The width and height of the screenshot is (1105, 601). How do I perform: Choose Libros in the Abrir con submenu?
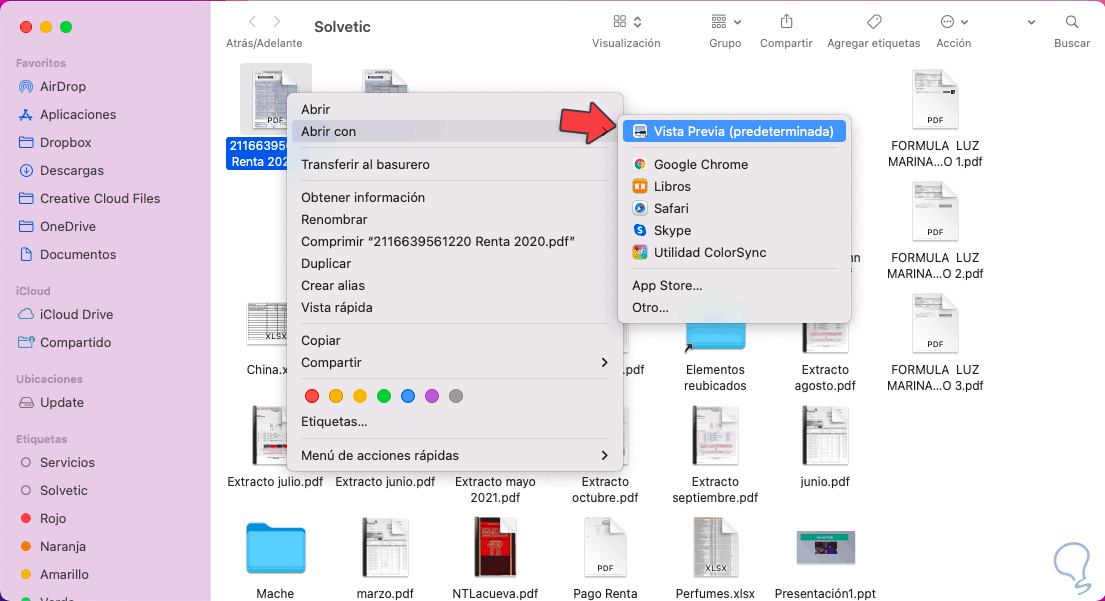click(734, 187)
